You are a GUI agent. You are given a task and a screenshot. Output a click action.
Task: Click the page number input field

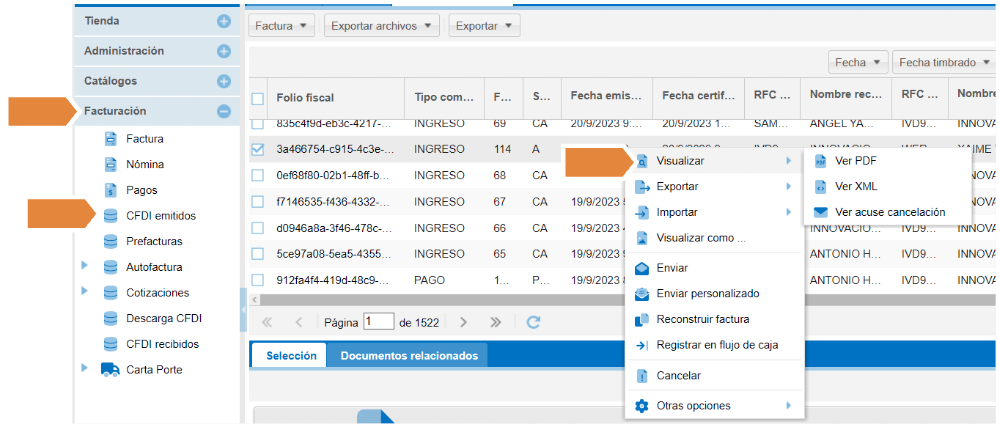(379, 322)
